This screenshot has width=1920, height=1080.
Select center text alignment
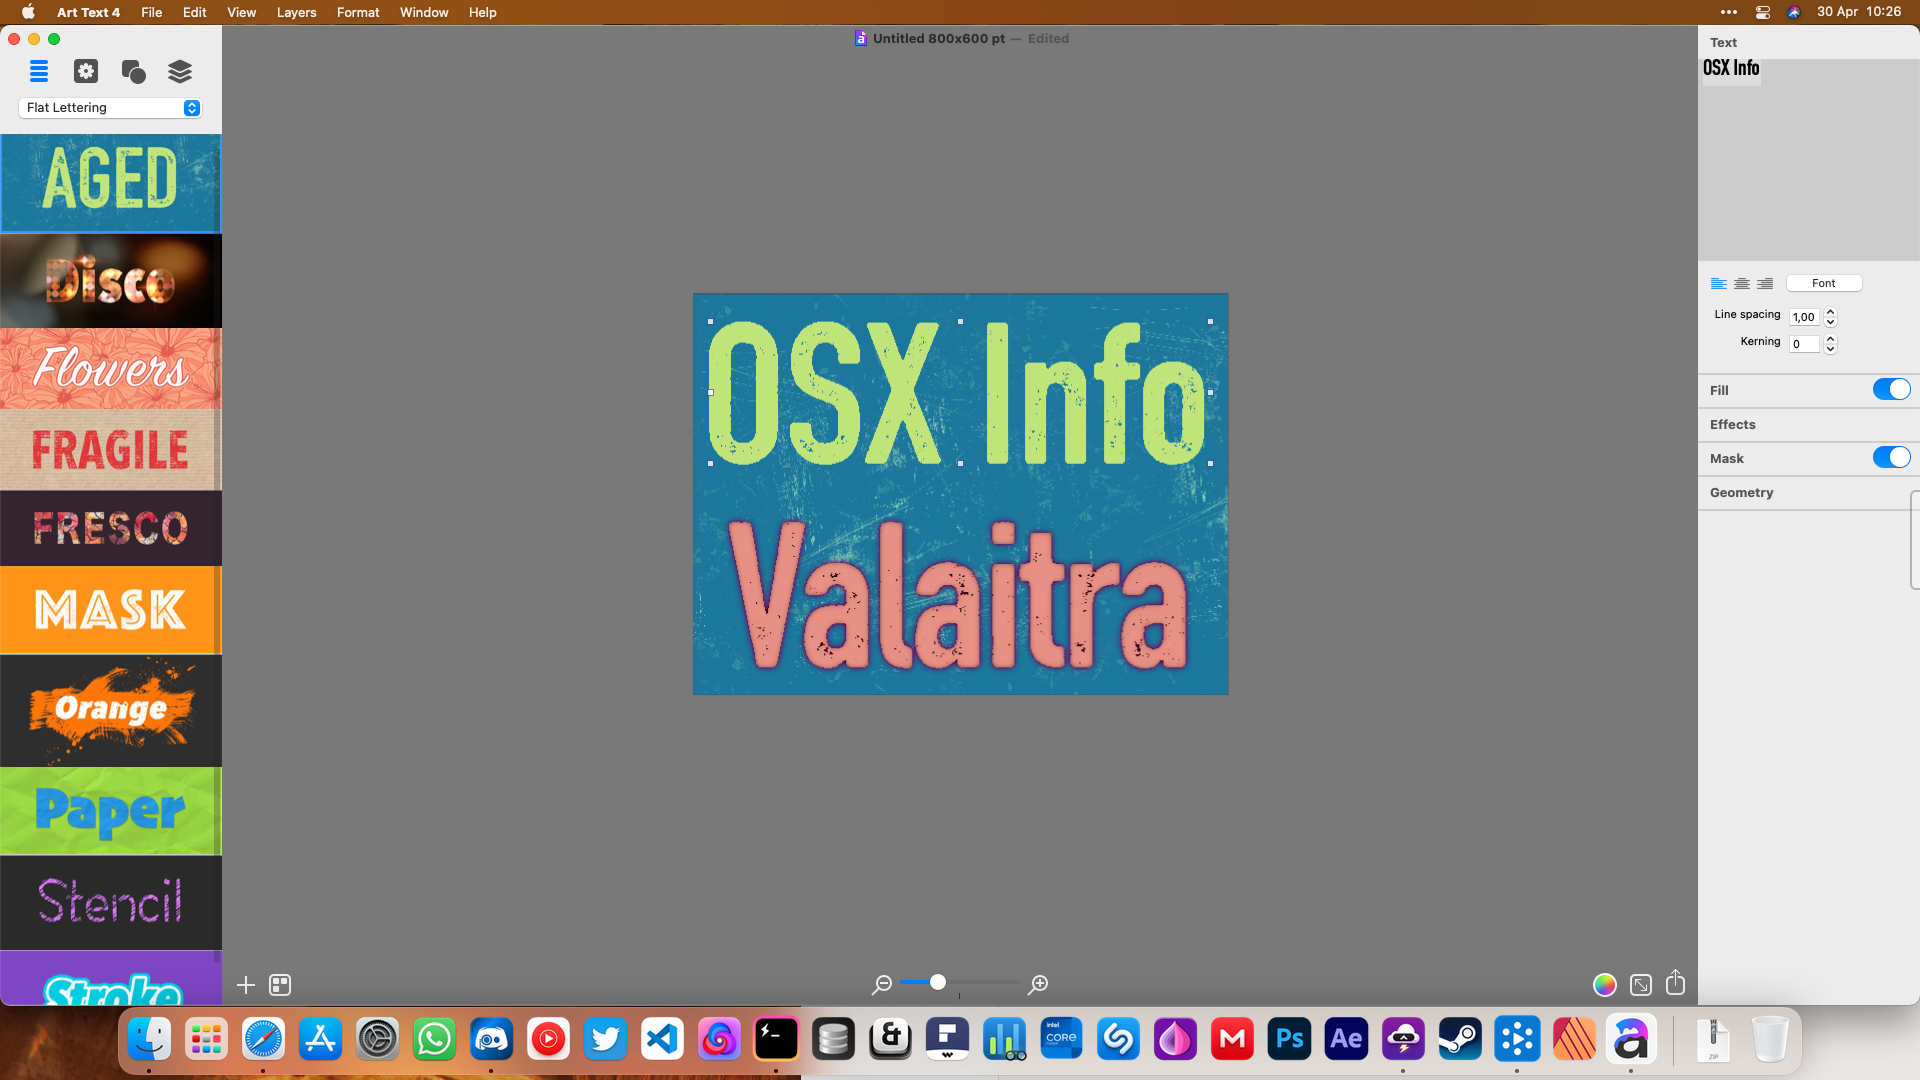1742,284
